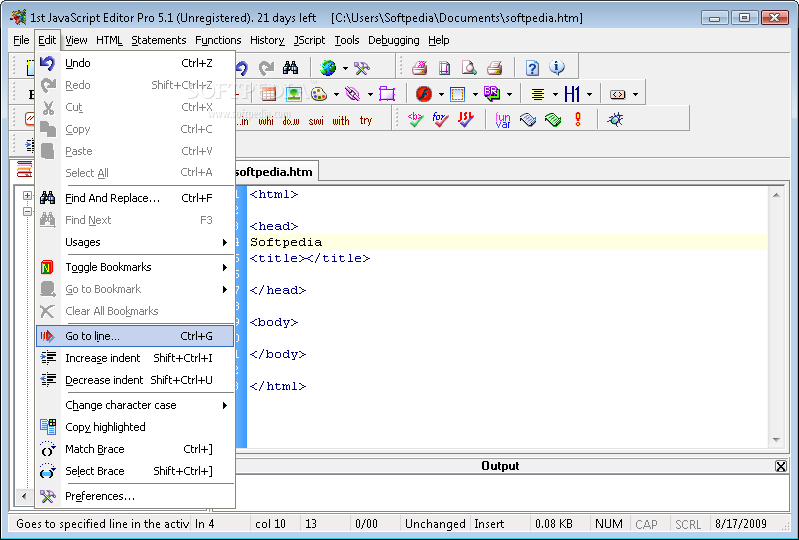799x540 pixels.
Task: Click left panel scroll-left arrow
Action: [23, 496]
